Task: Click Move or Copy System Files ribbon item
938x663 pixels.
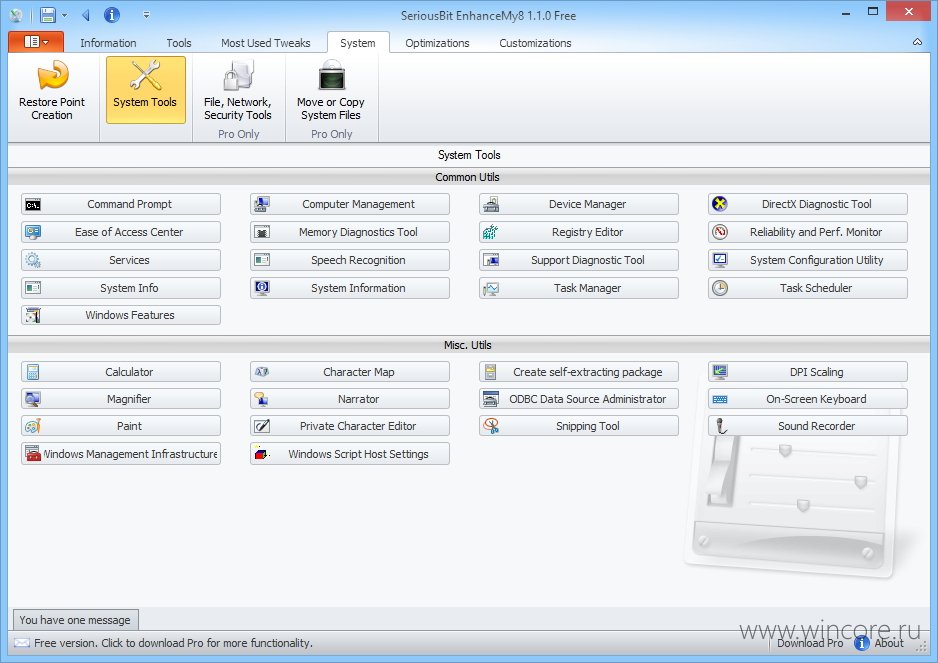Action: 331,90
